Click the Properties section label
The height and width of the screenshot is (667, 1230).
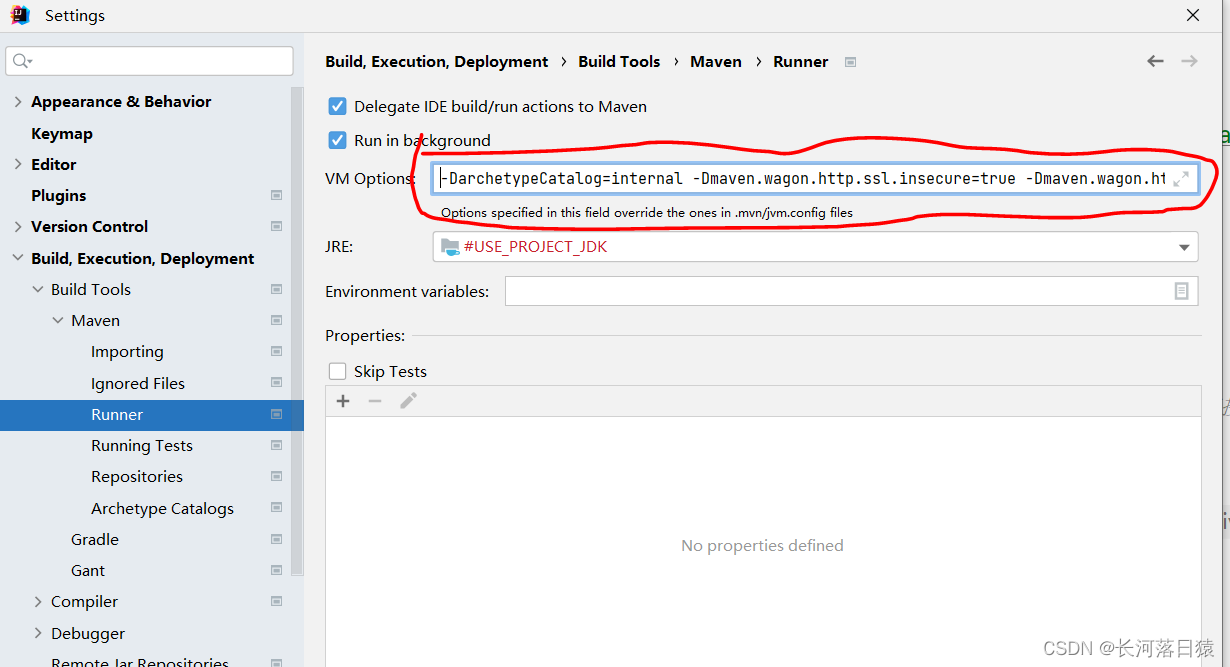365,336
